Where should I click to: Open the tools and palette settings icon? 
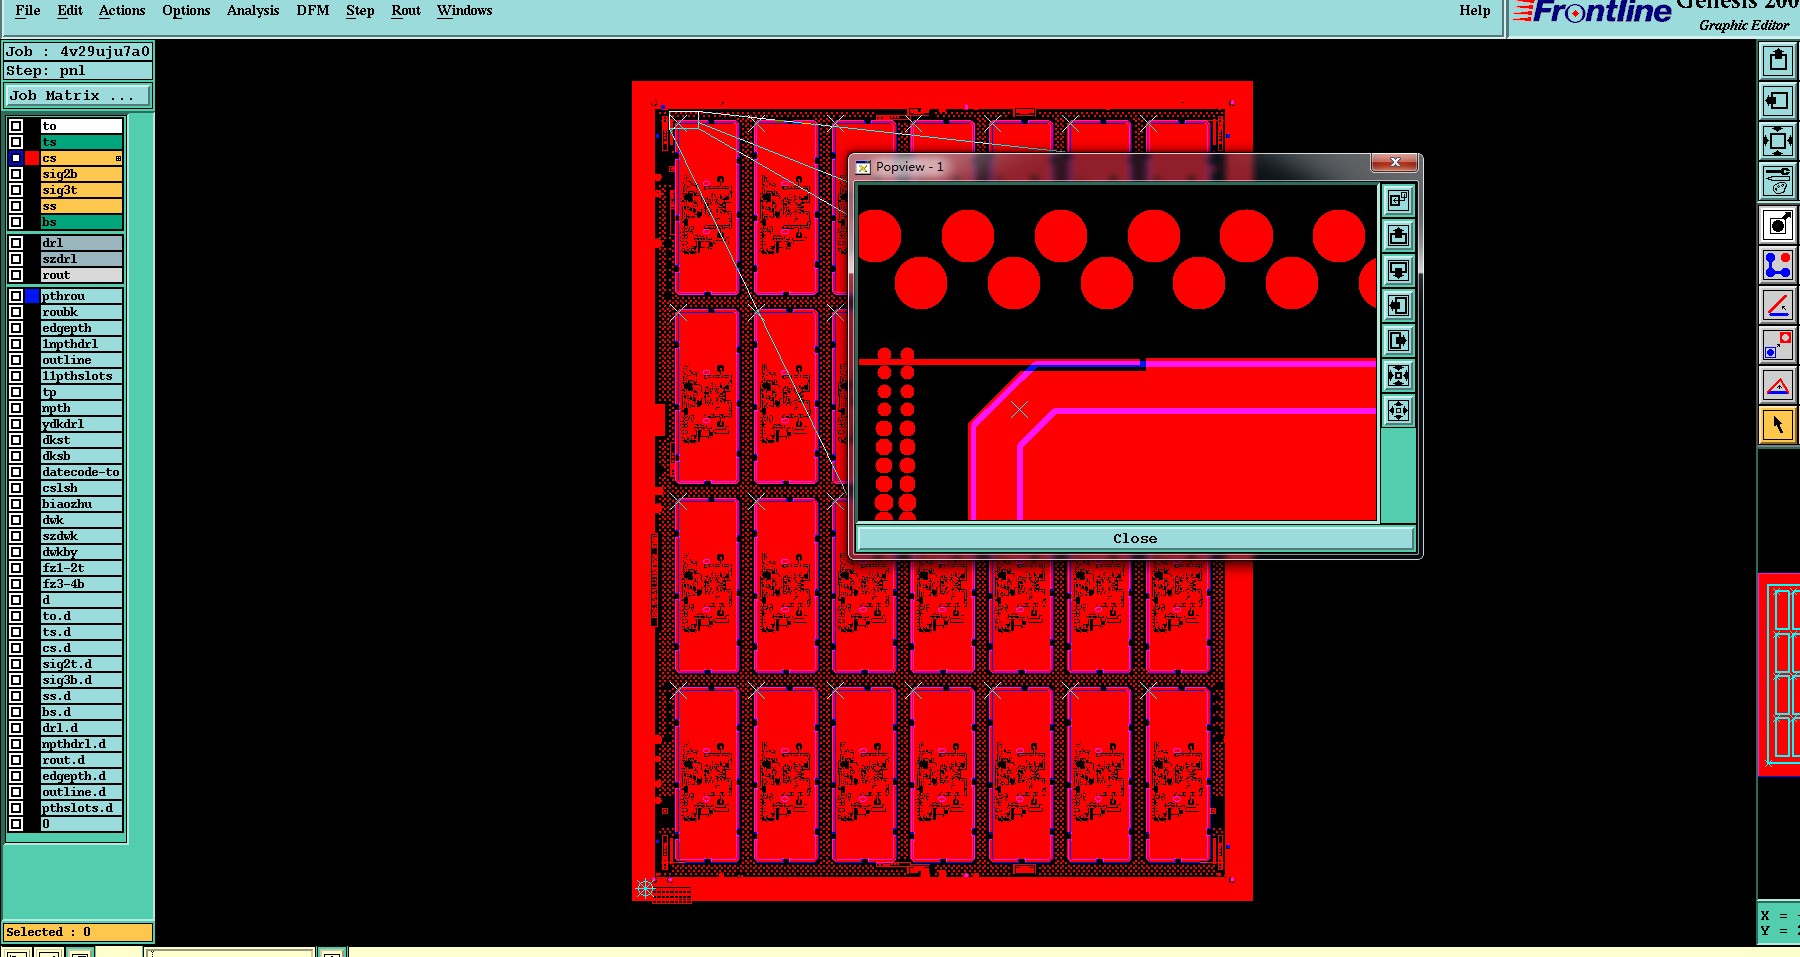[1778, 181]
